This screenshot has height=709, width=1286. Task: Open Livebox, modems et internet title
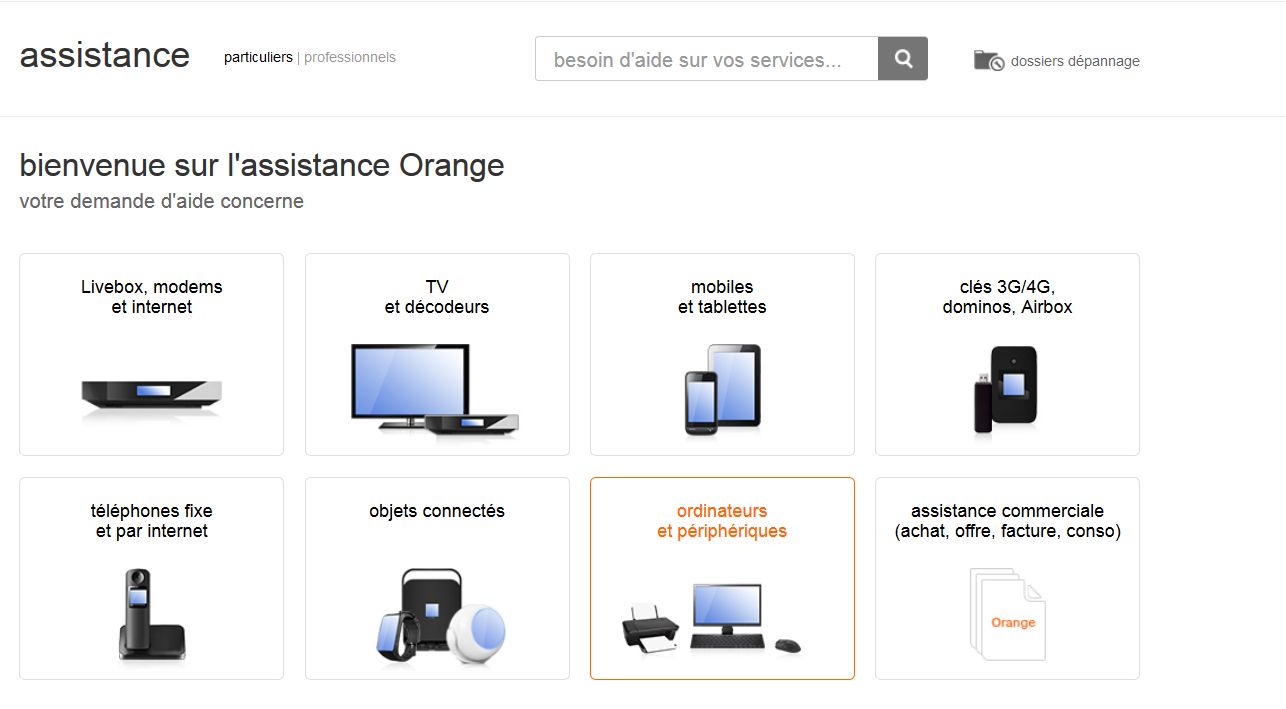(x=152, y=297)
